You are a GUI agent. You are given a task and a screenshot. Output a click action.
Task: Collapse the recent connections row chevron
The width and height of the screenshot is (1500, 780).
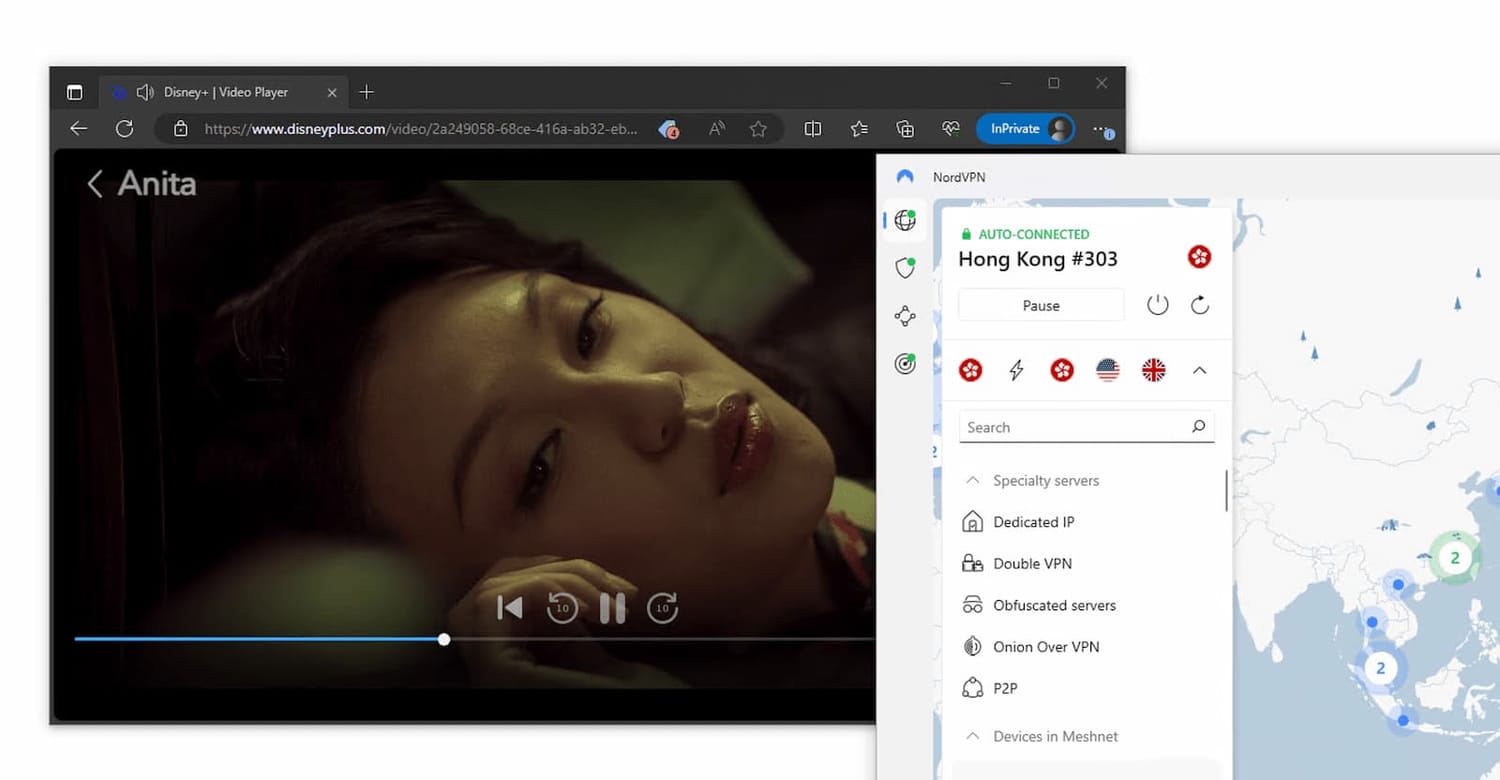1199,370
